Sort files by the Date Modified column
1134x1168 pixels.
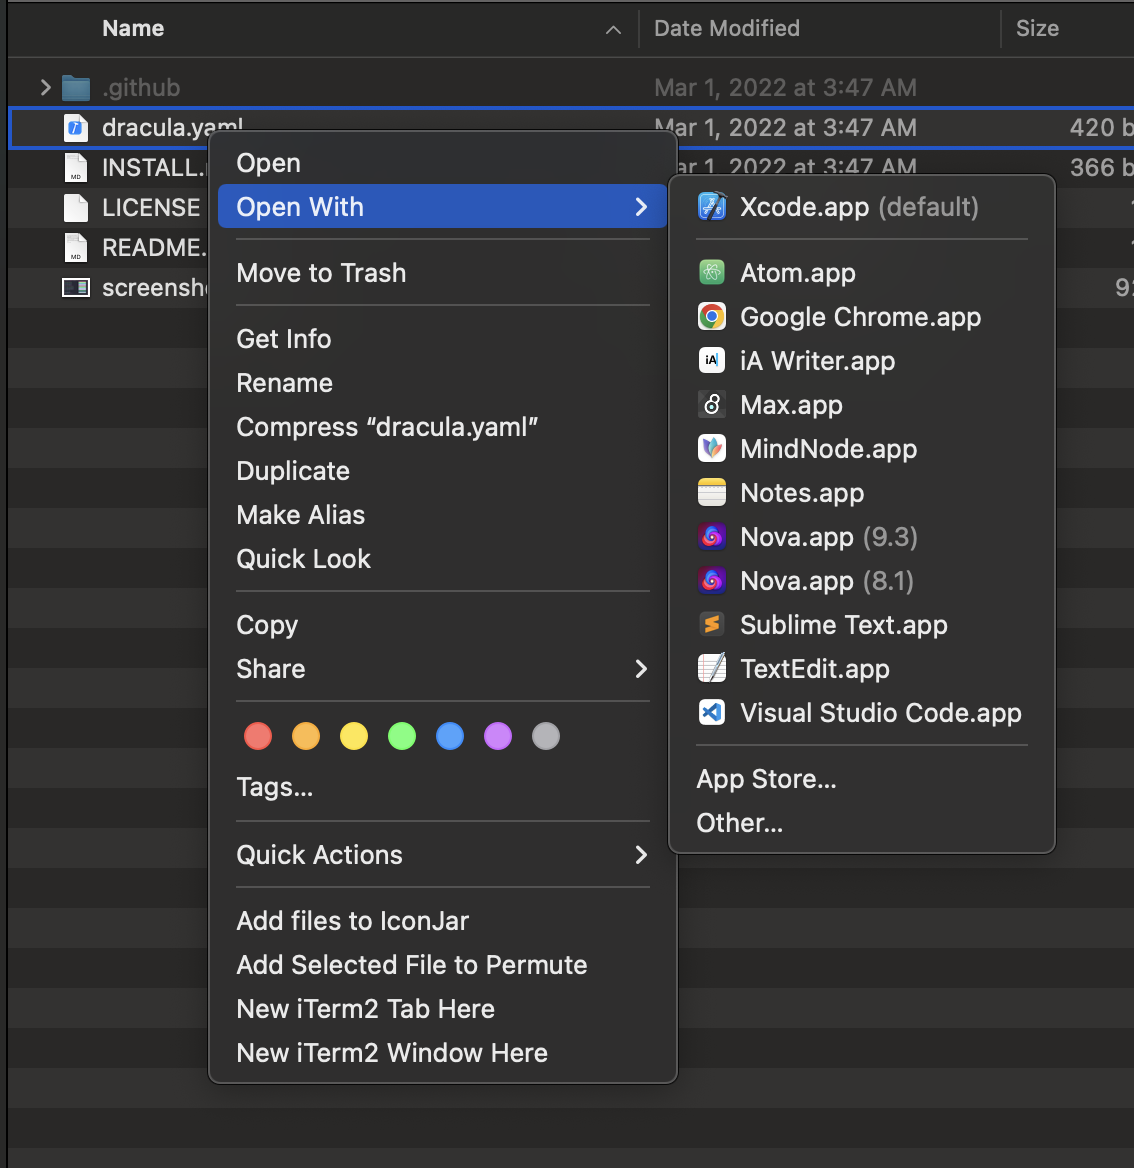(727, 28)
